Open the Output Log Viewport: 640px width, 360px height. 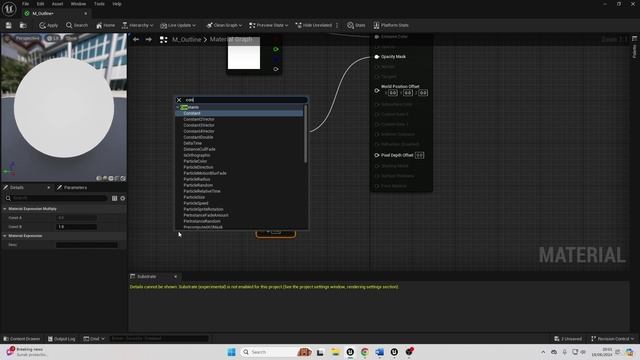(x=62, y=339)
